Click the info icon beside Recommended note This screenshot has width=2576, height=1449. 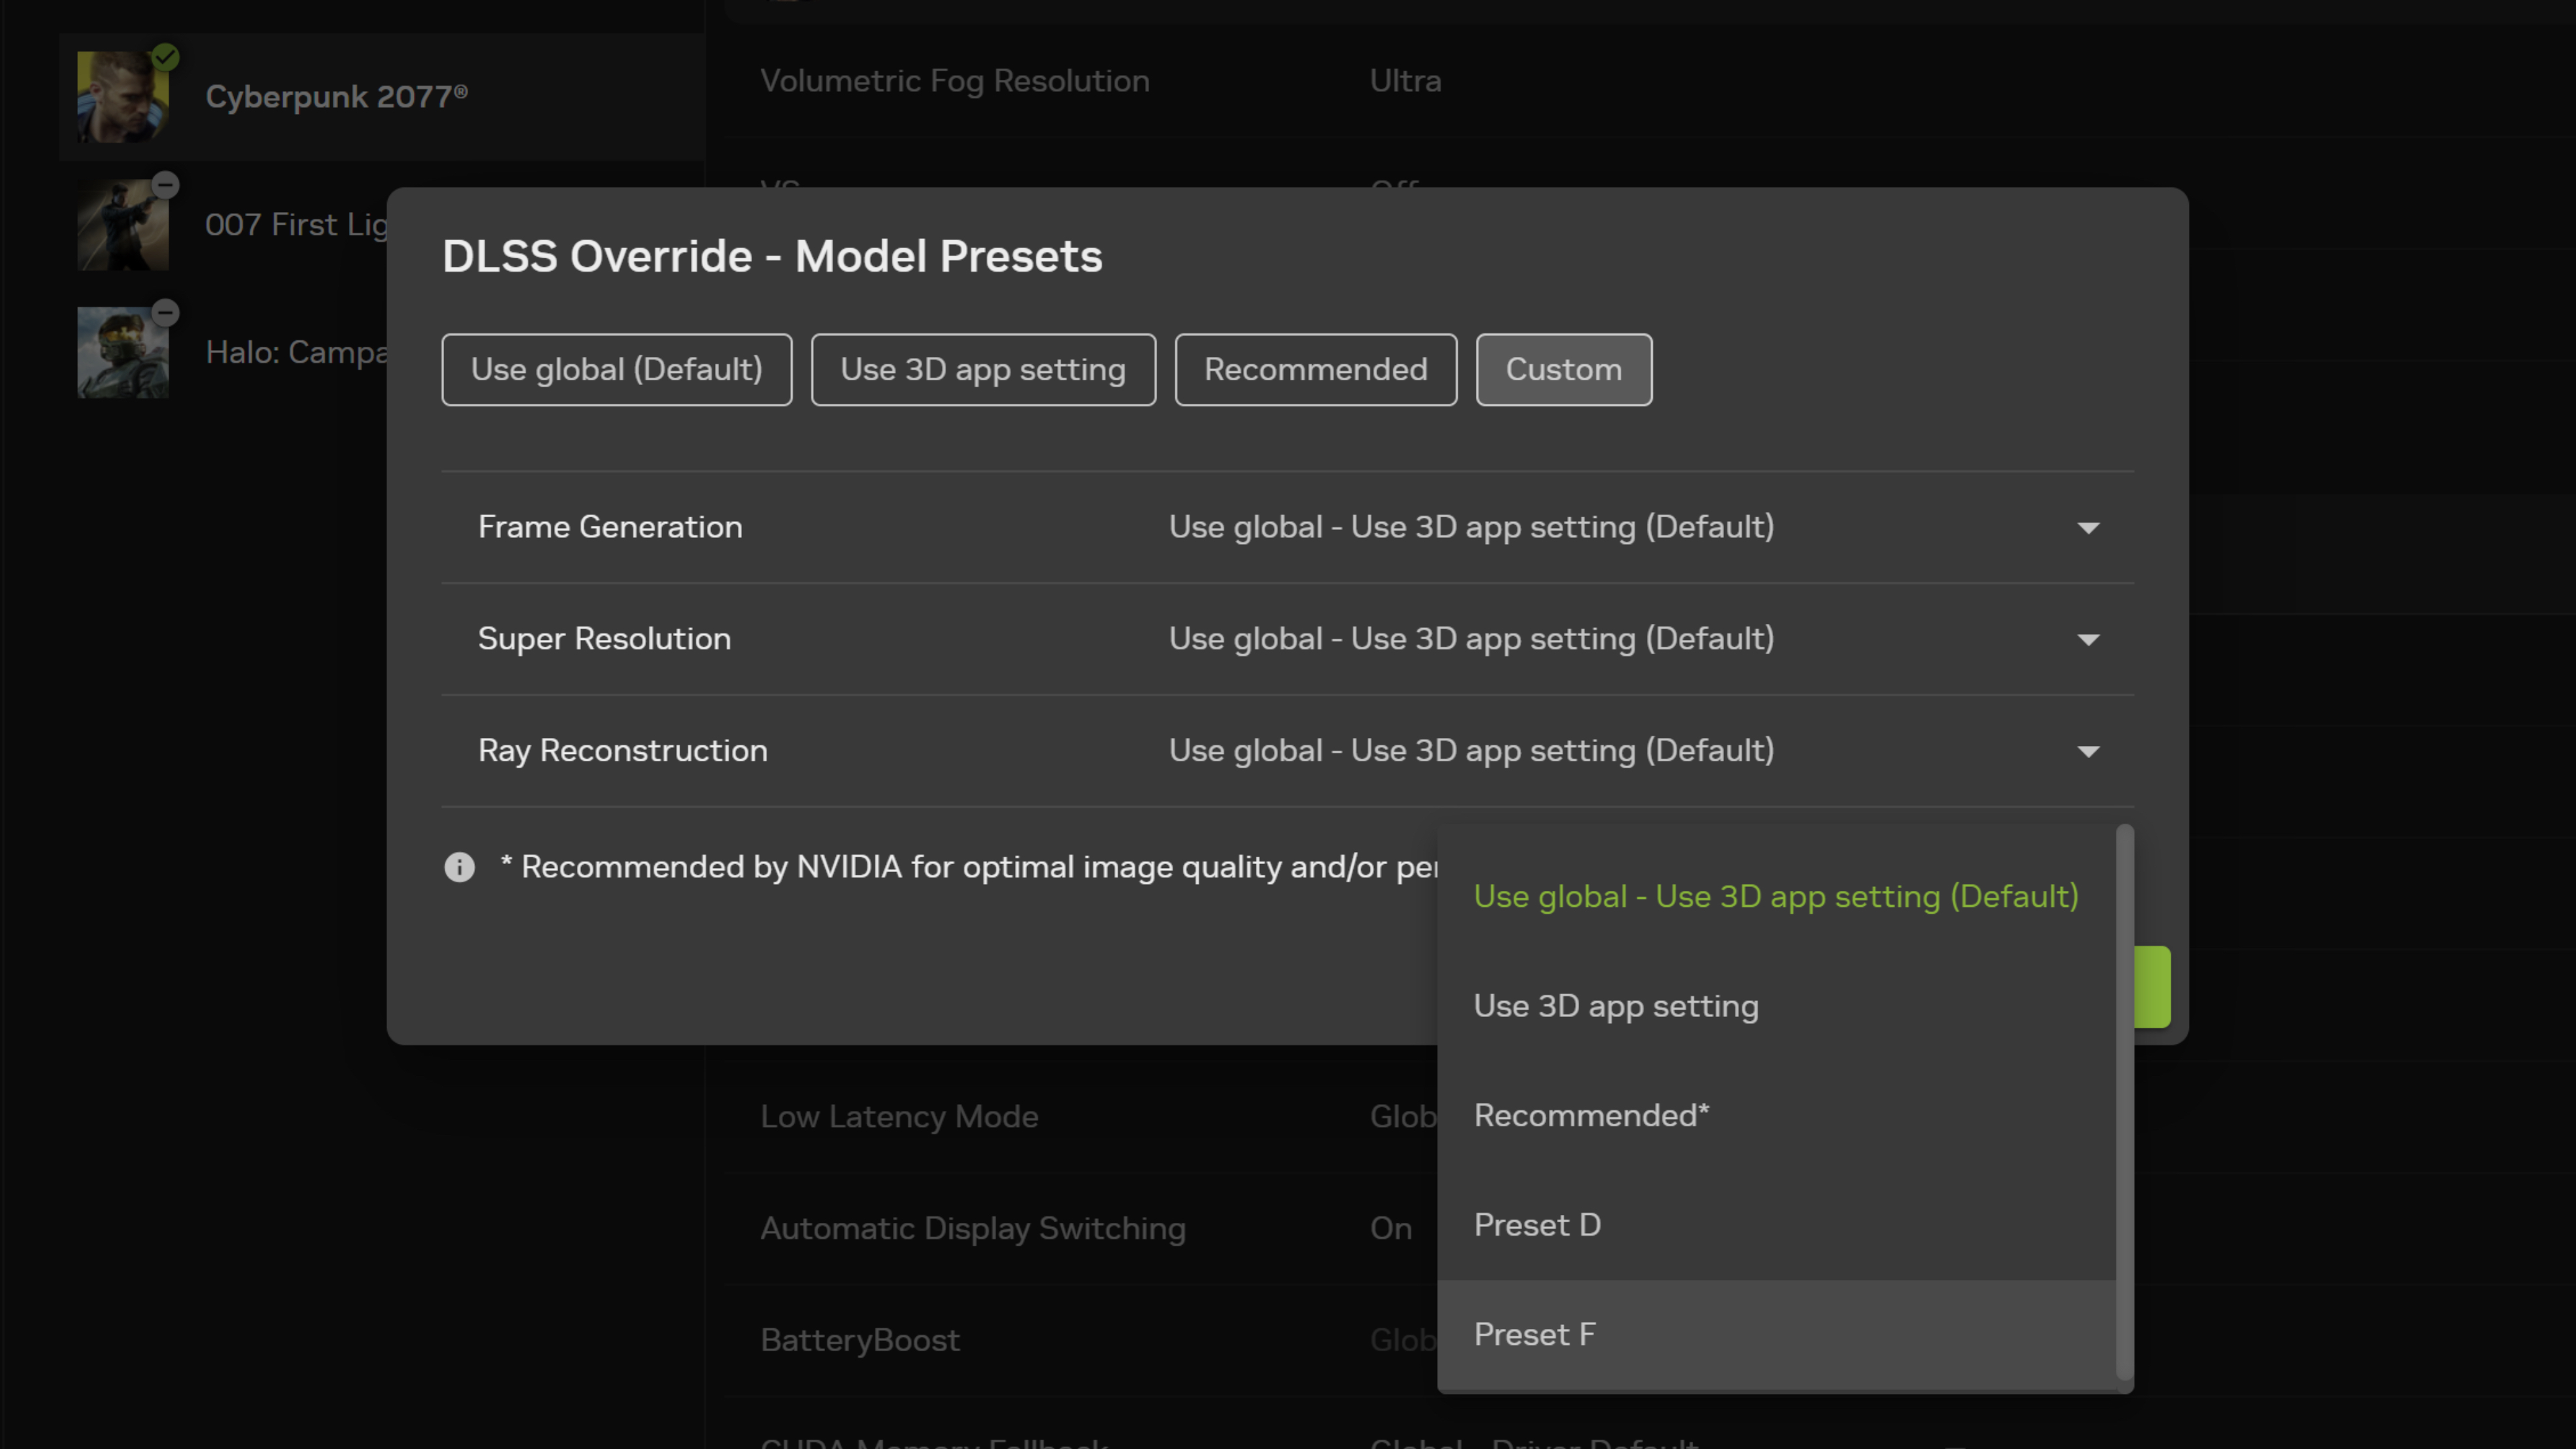click(x=459, y=867)
